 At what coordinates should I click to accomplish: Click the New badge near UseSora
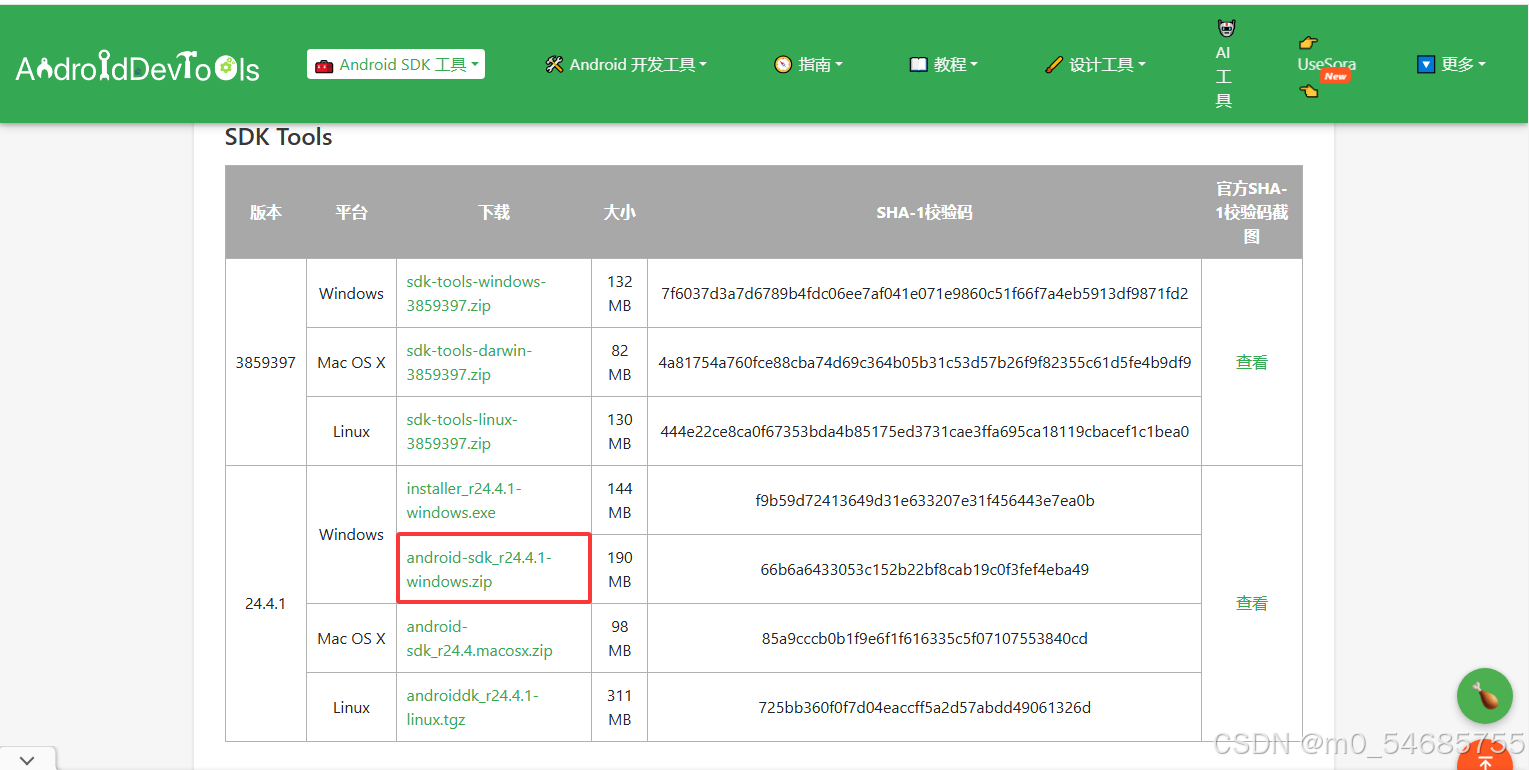coord(1335,76)
